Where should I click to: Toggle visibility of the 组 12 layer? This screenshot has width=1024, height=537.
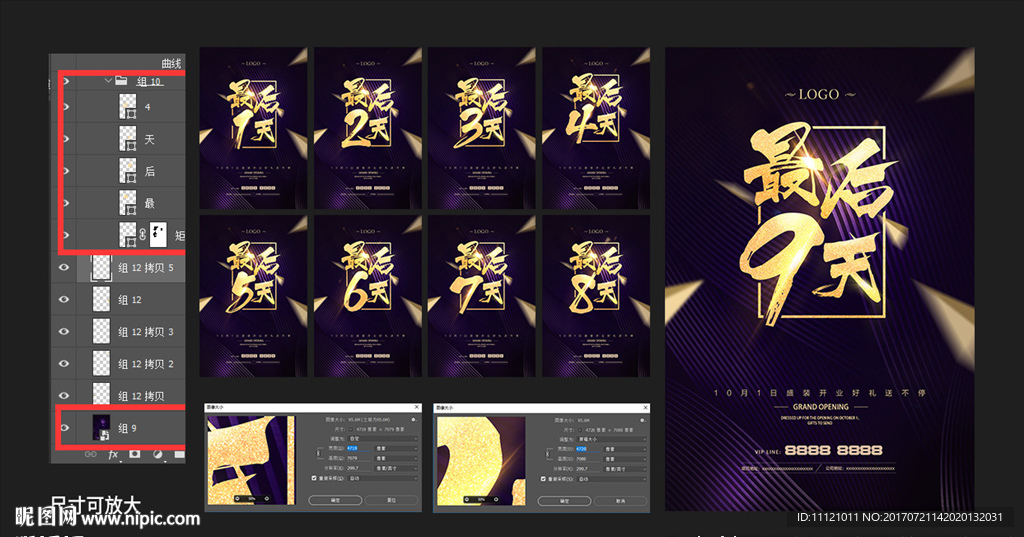[65, 299]
